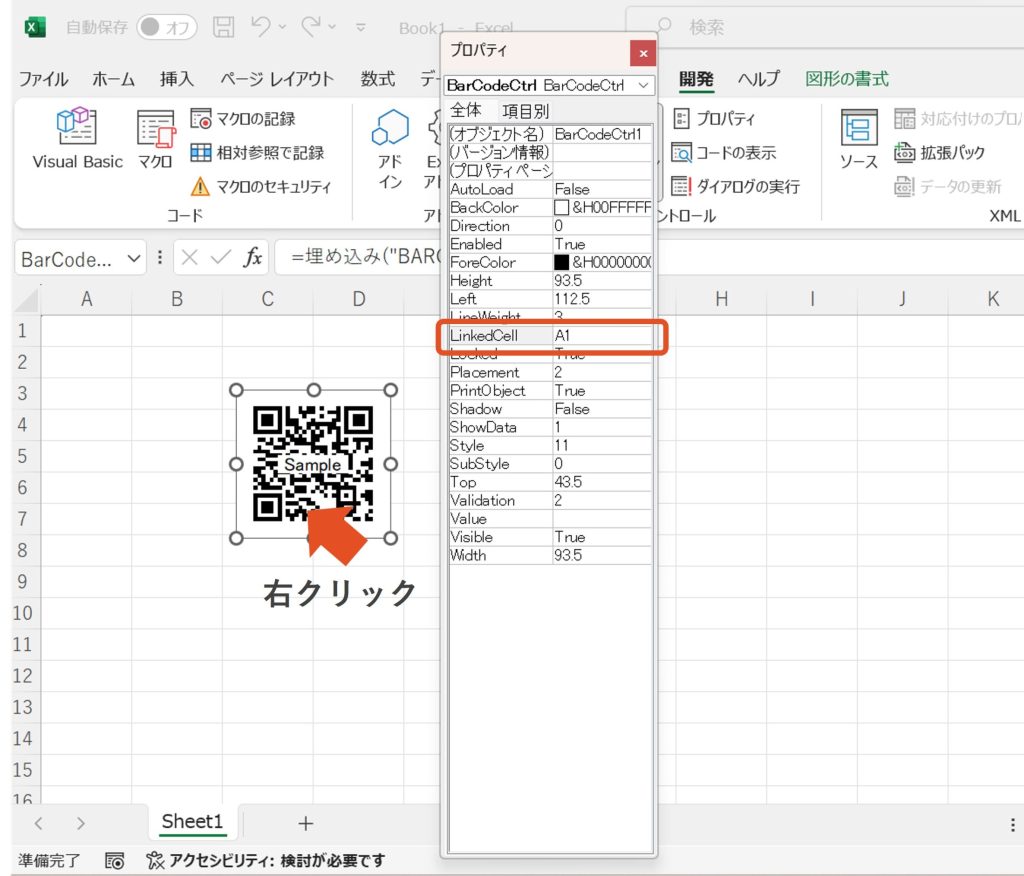Screen dimensions: 1024x876
Task: Switch to the Sheet1 tab
Action: pyautogui.click(x=193, y=822)
